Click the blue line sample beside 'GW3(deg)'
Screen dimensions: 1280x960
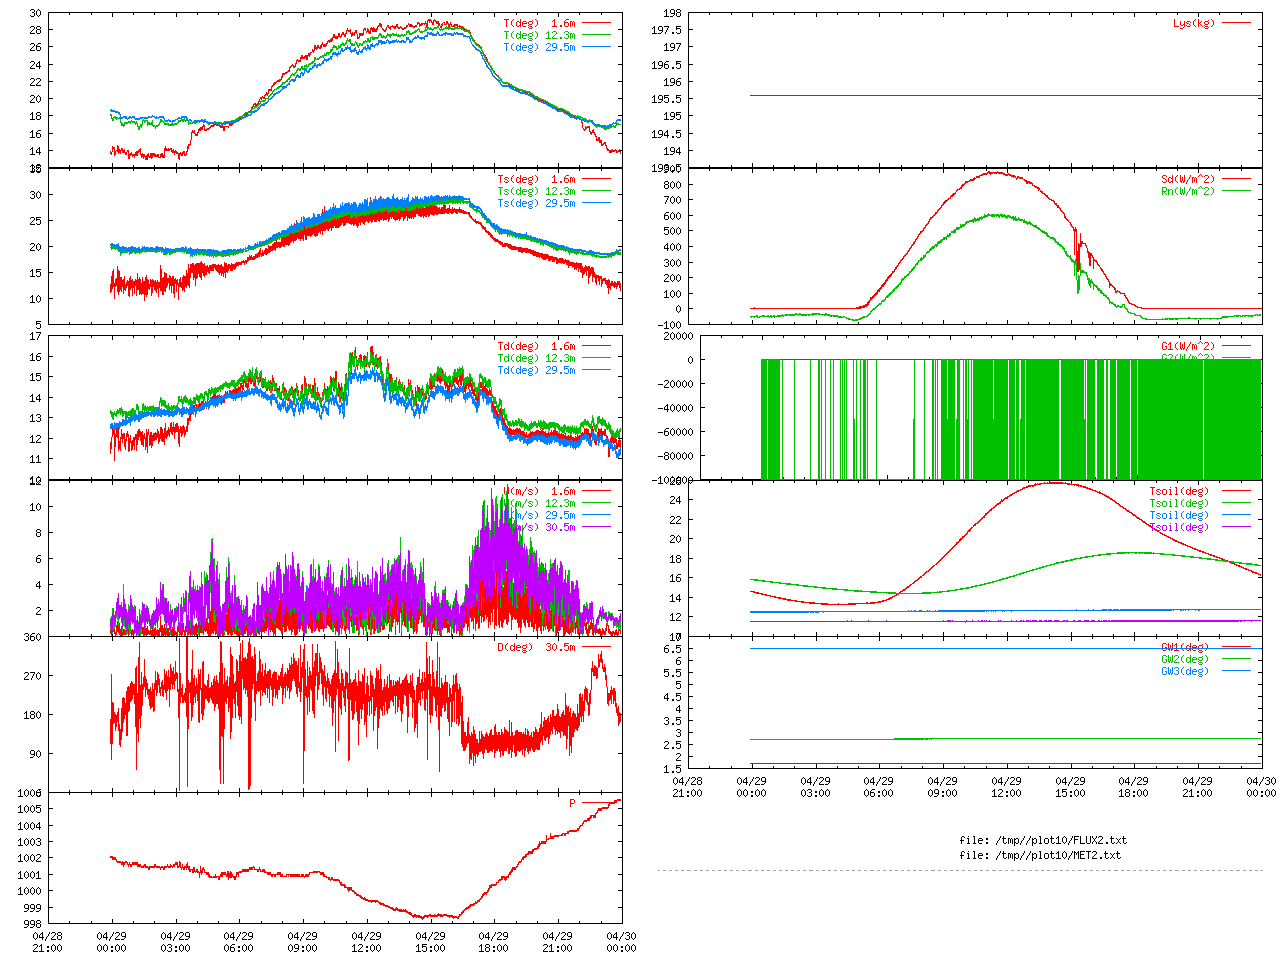point(1236,672)
